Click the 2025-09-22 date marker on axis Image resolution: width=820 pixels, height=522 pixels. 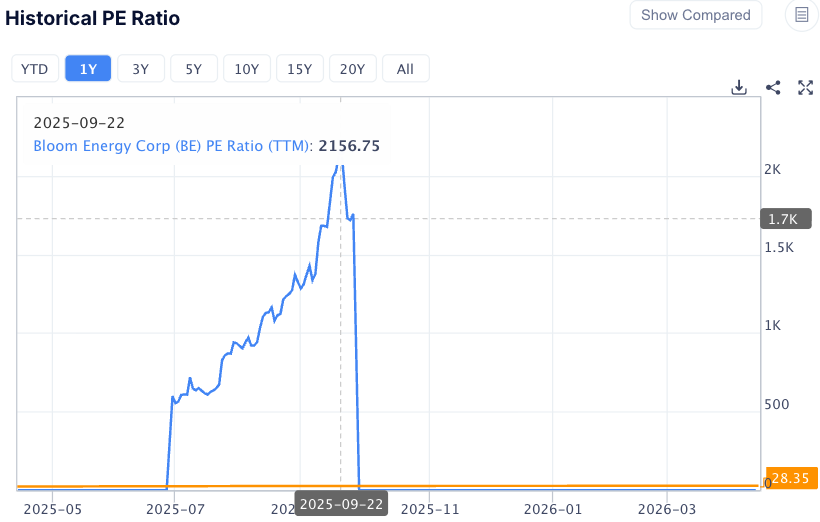[x=341, y=504]
